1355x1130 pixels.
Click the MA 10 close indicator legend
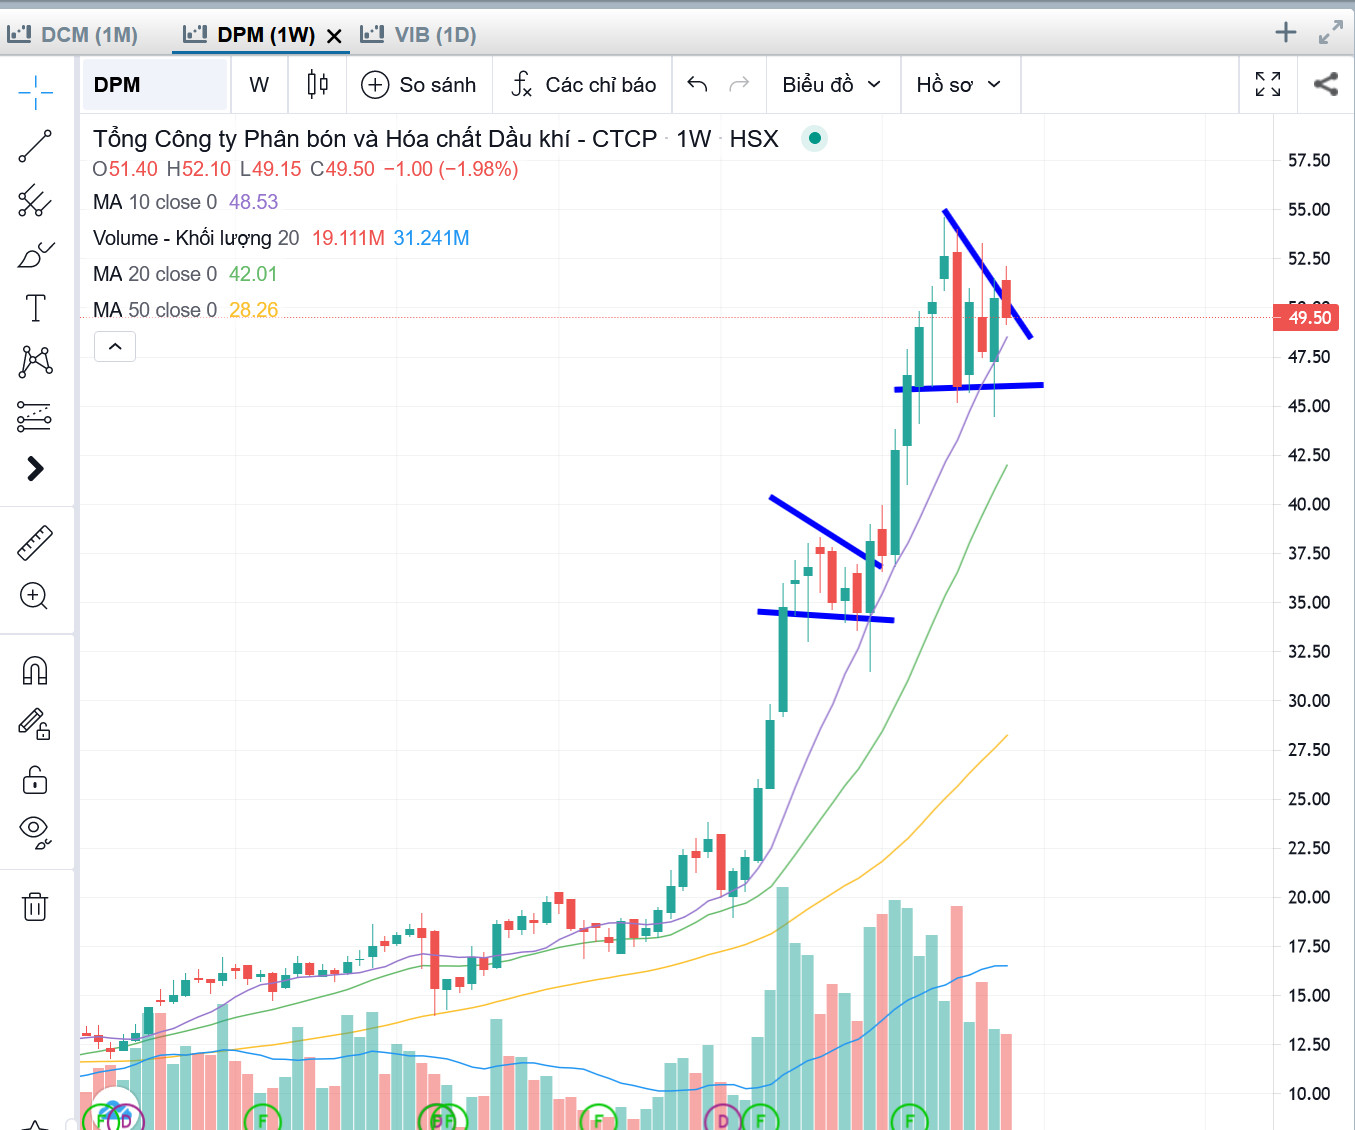[185, 202]
